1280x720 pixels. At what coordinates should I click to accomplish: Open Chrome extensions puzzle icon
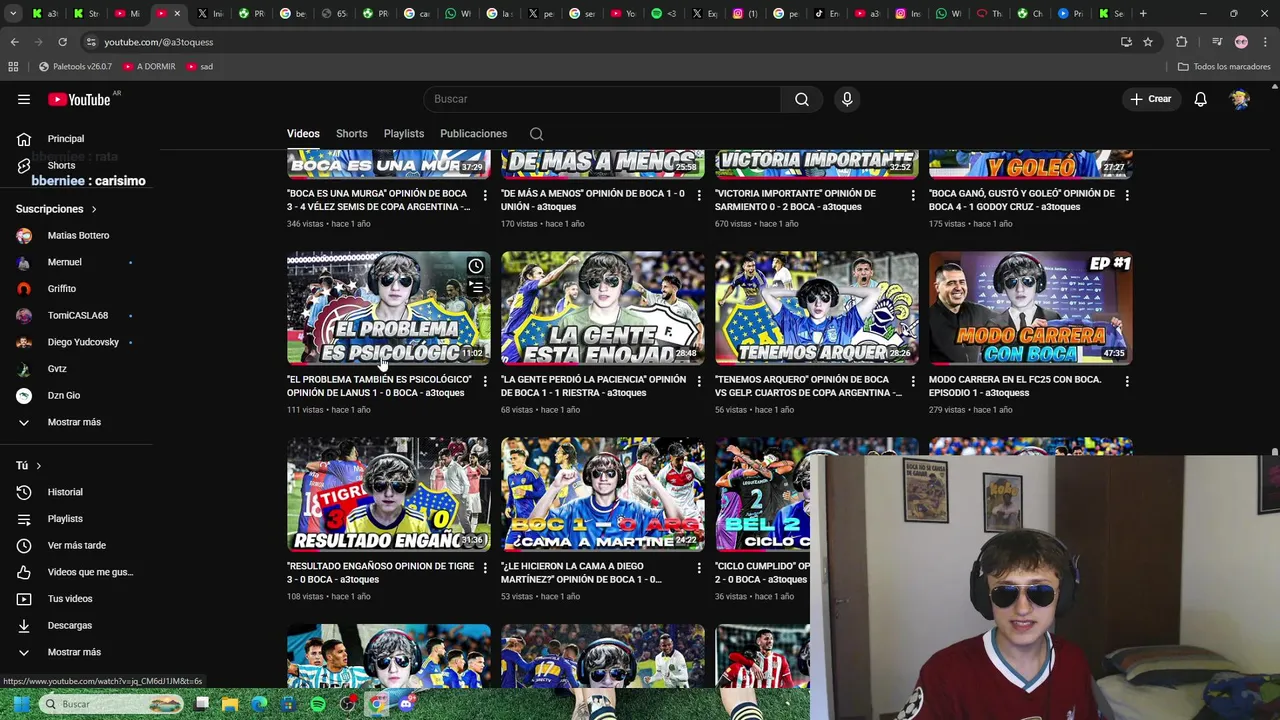(x=1182, y=42)
